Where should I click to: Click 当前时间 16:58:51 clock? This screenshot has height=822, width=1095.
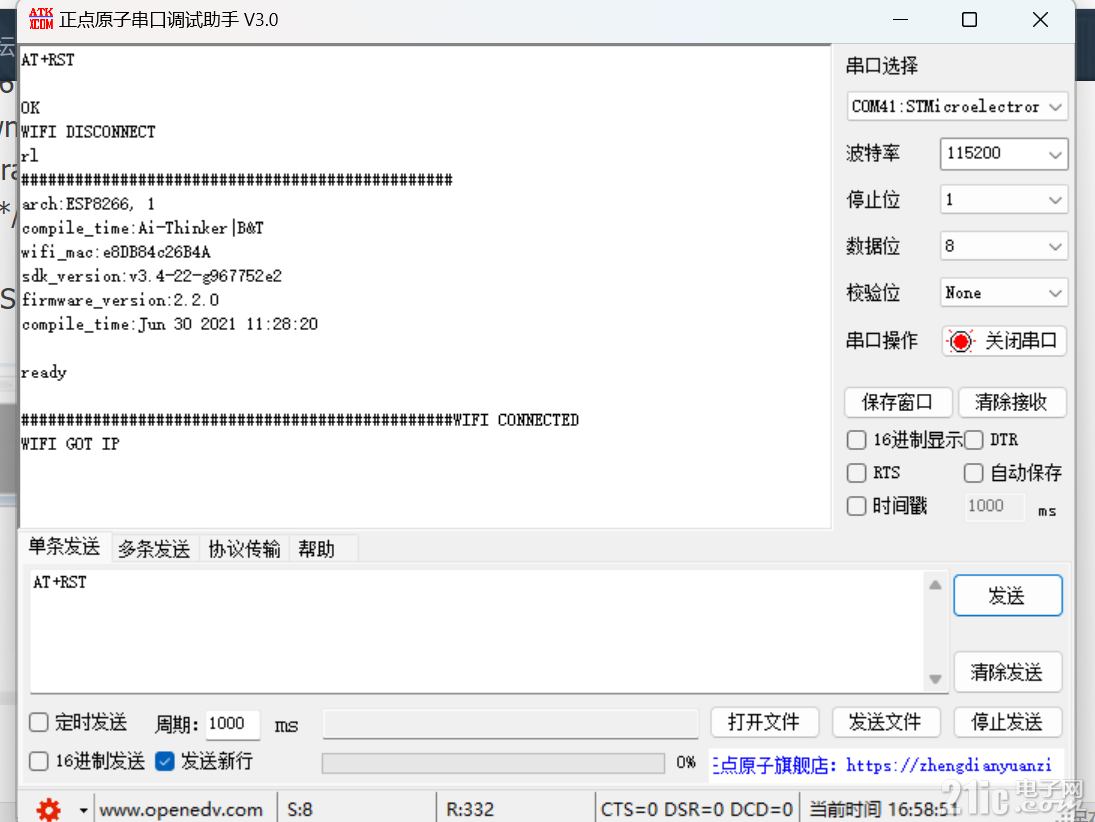click(884, 810)
